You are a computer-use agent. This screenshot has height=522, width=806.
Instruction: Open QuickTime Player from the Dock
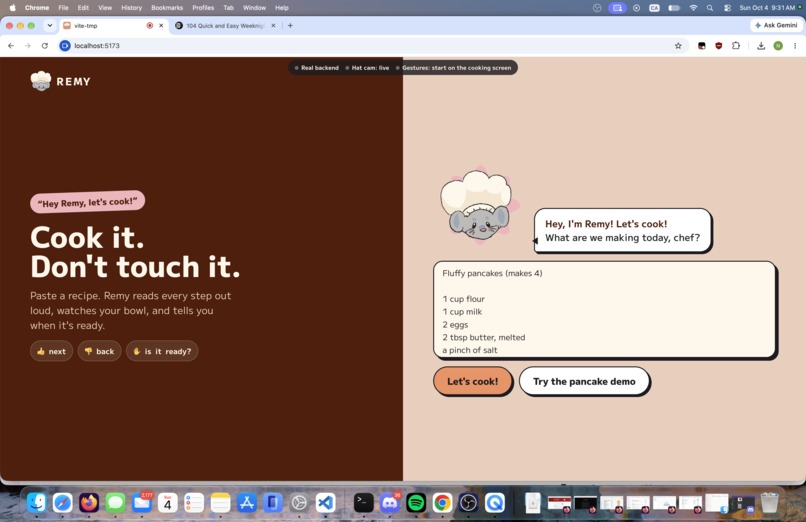pyautogui.click(x=494, y=502)
